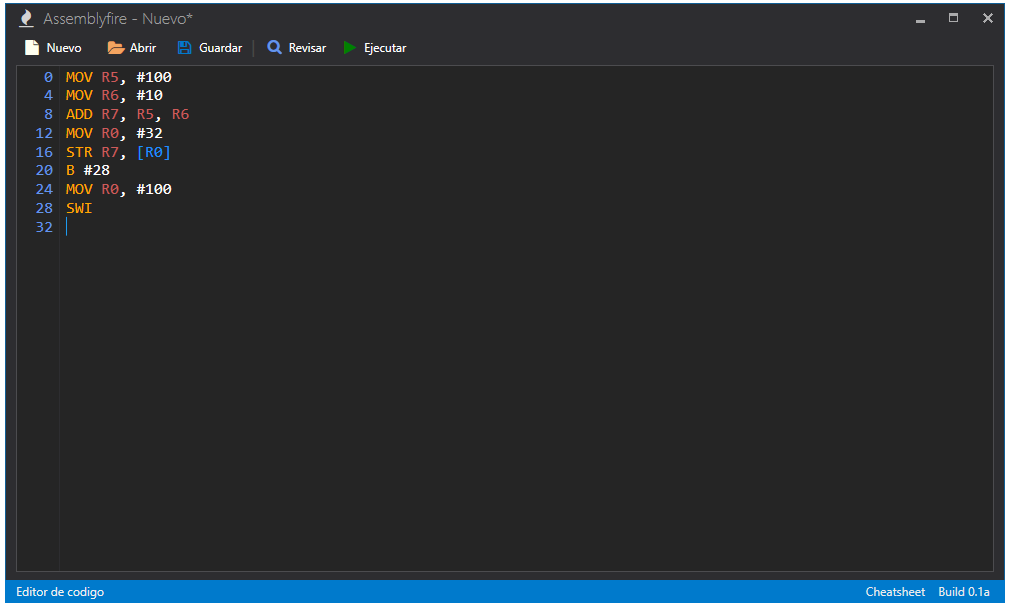Click the line 'MOV R6, #10'

point(114,95)
